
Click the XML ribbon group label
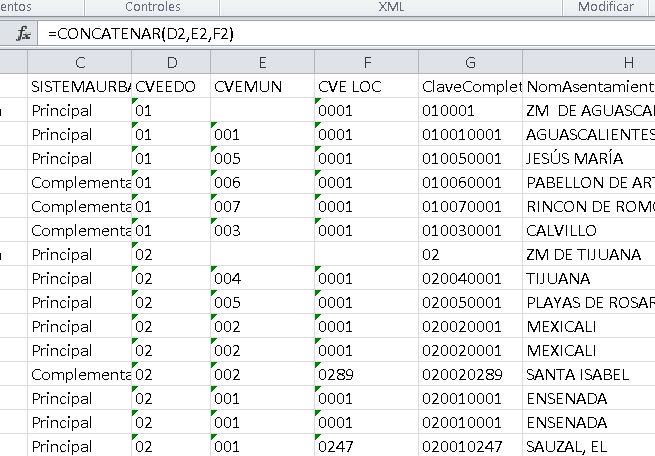[391, 7]
